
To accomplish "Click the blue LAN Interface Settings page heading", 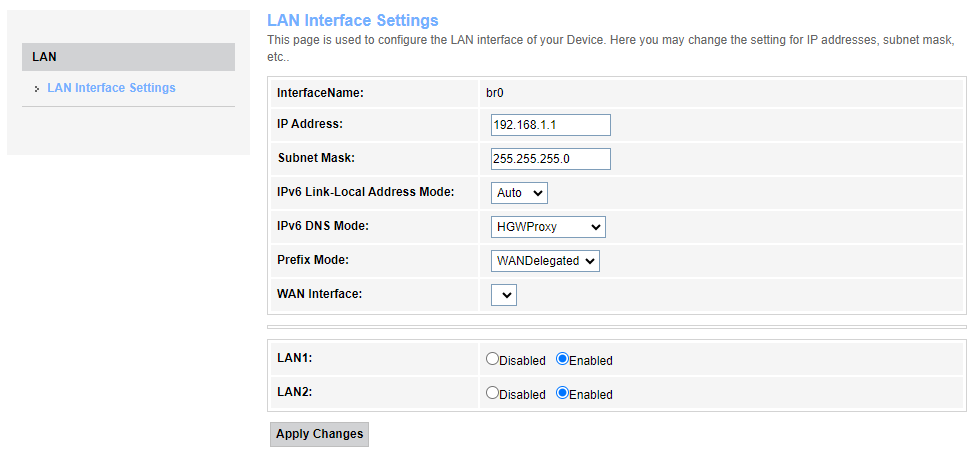I will point(352,20).
